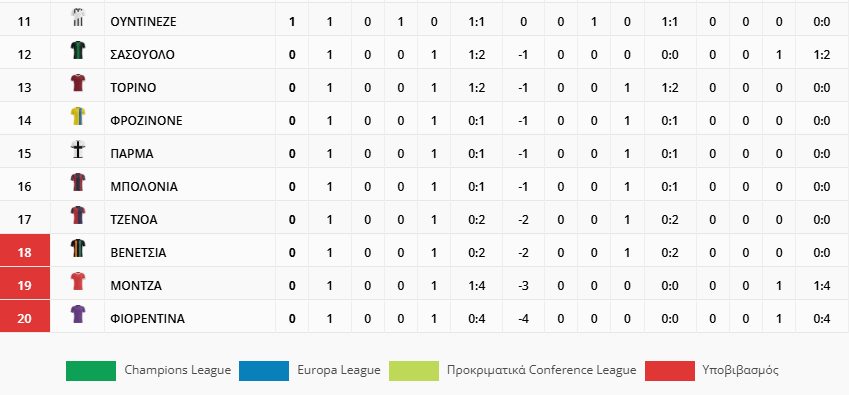Click the Parma white cross jersey icon

tap(78, 149)
